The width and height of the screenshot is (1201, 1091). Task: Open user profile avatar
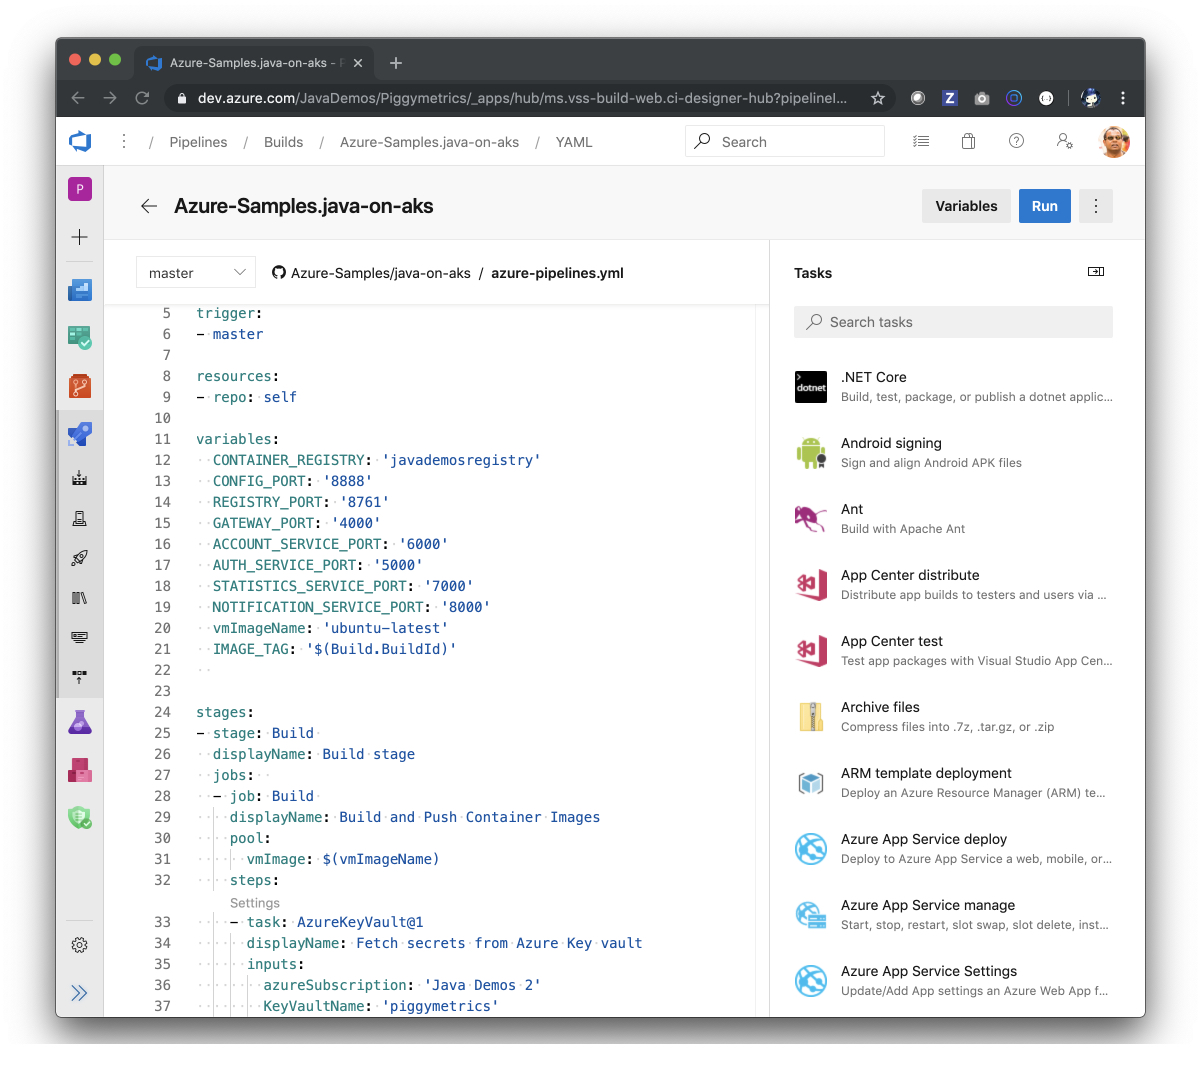[x=1114, y=142]
